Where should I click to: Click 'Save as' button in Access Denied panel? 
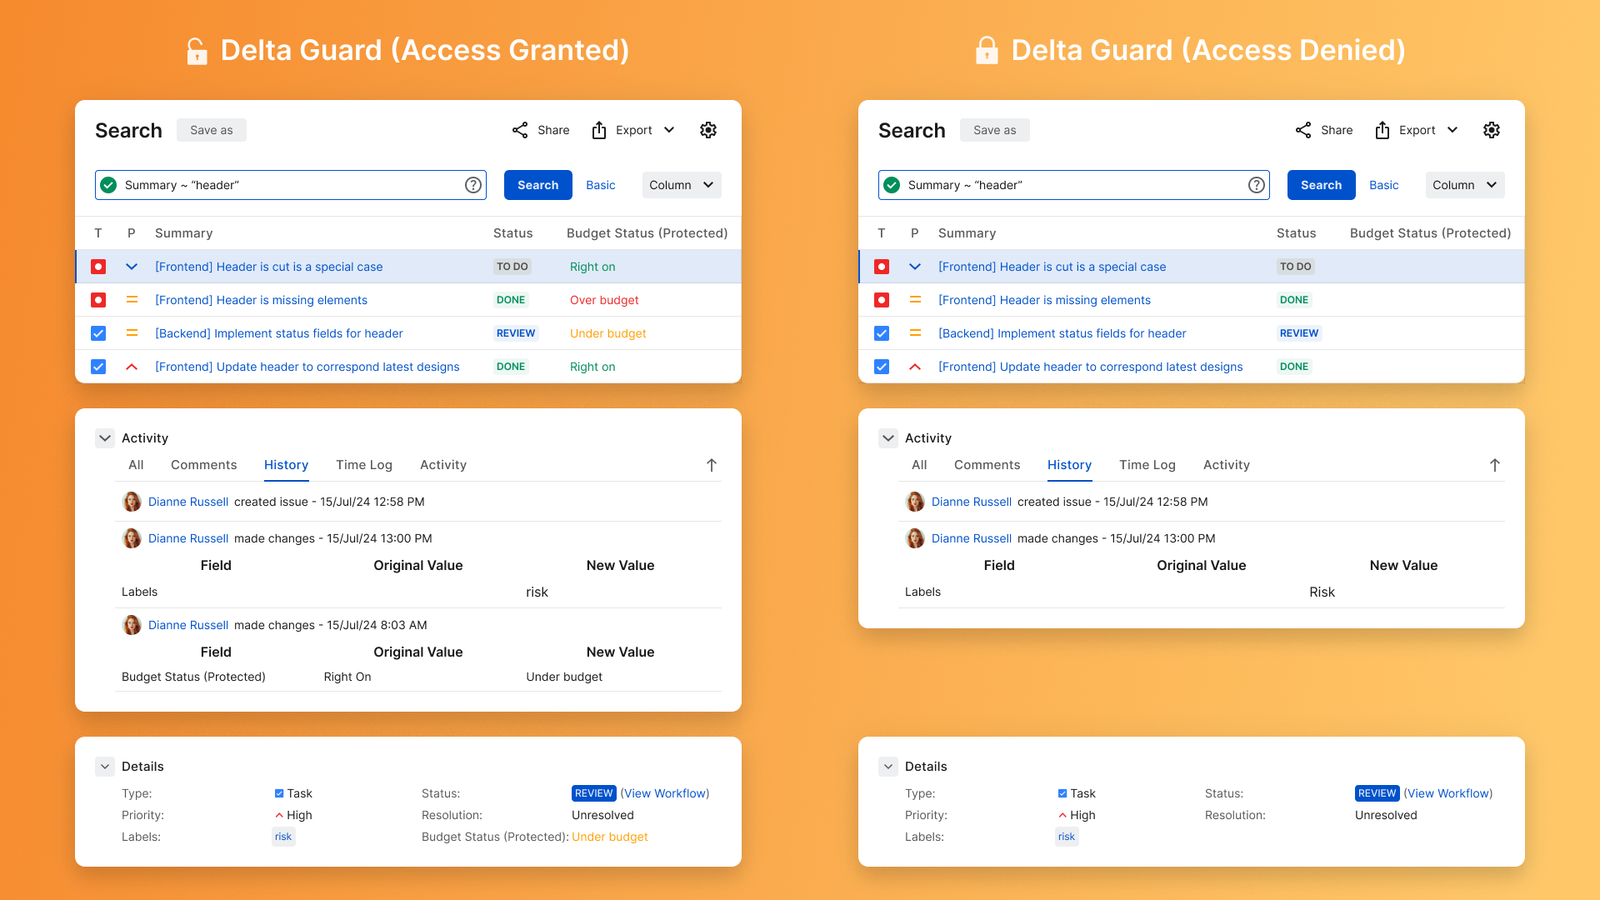(995, 130)
